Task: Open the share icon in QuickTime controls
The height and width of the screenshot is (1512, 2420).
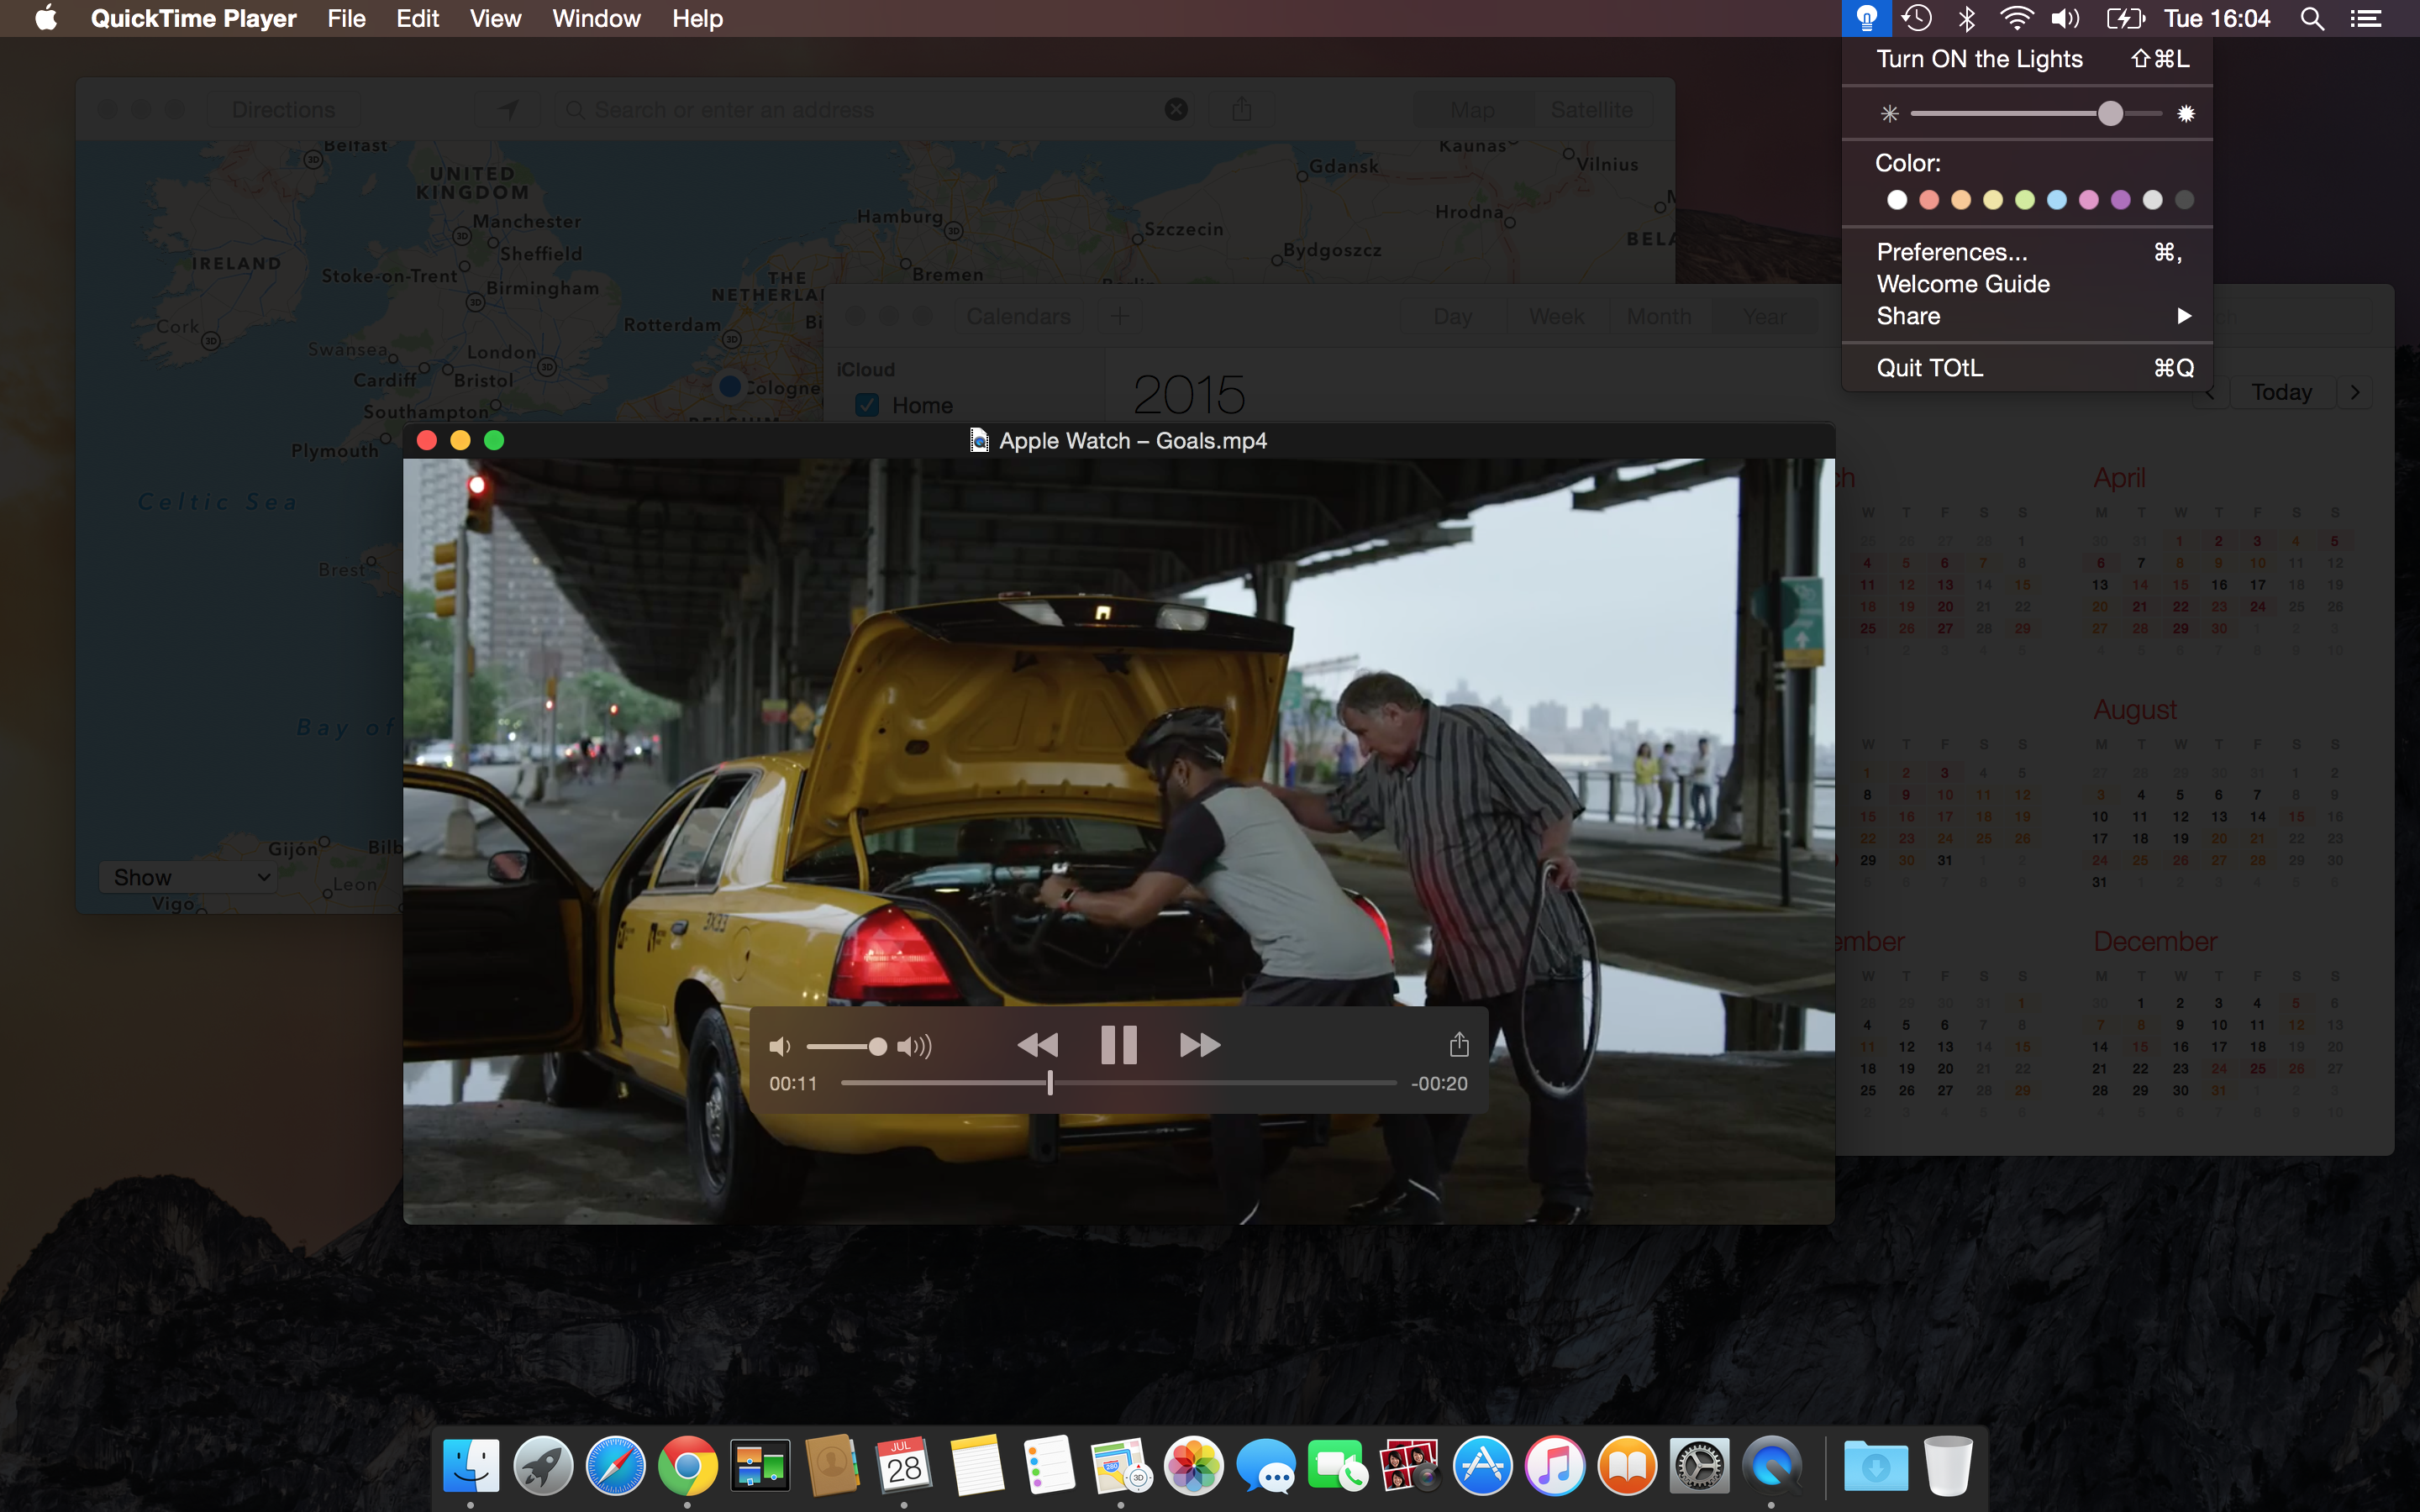Action: [x=1459, y=1044]
